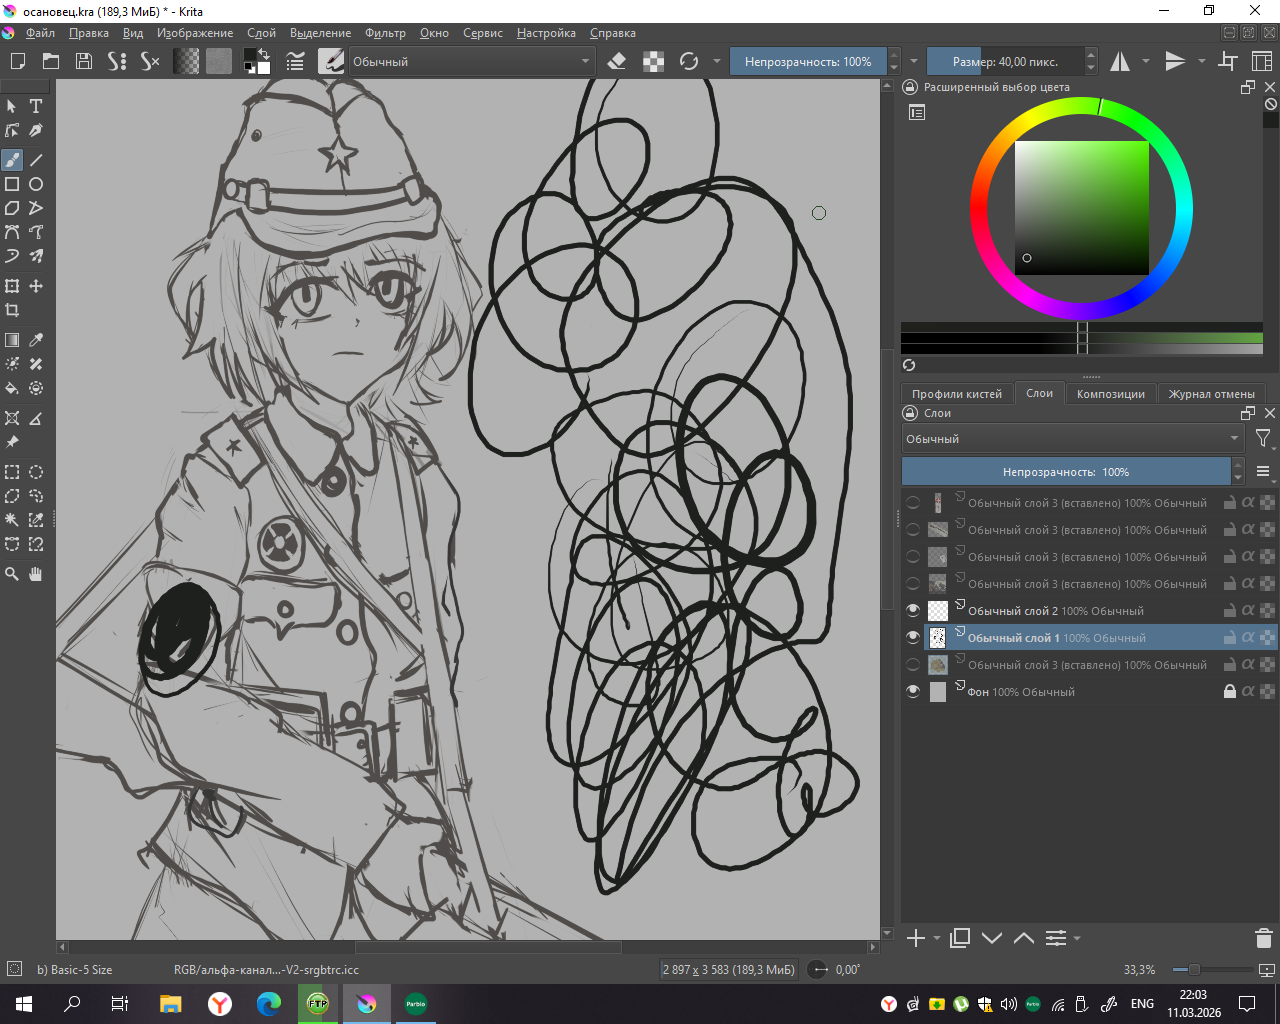
Task: Expand the add layer dropdown arrow
Action: [x=937, y=938]
